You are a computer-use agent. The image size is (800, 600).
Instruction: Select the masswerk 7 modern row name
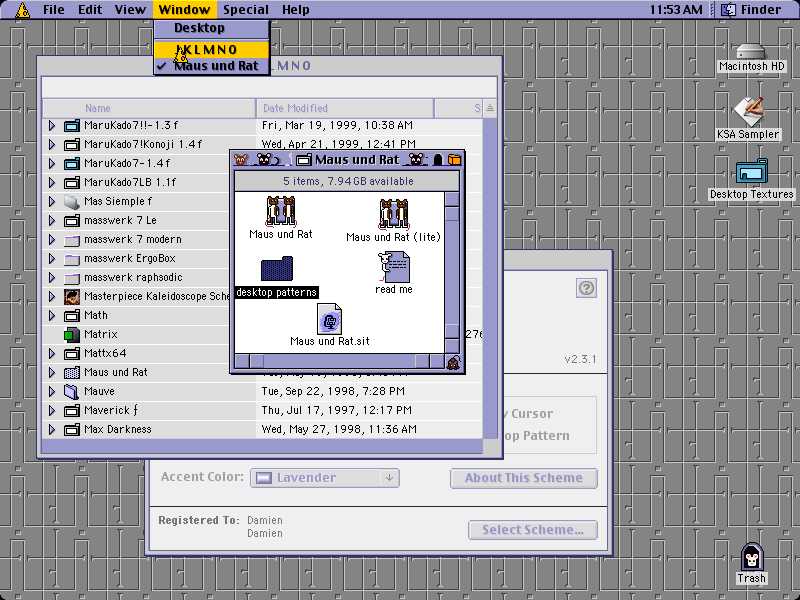[x=133, y=240]
